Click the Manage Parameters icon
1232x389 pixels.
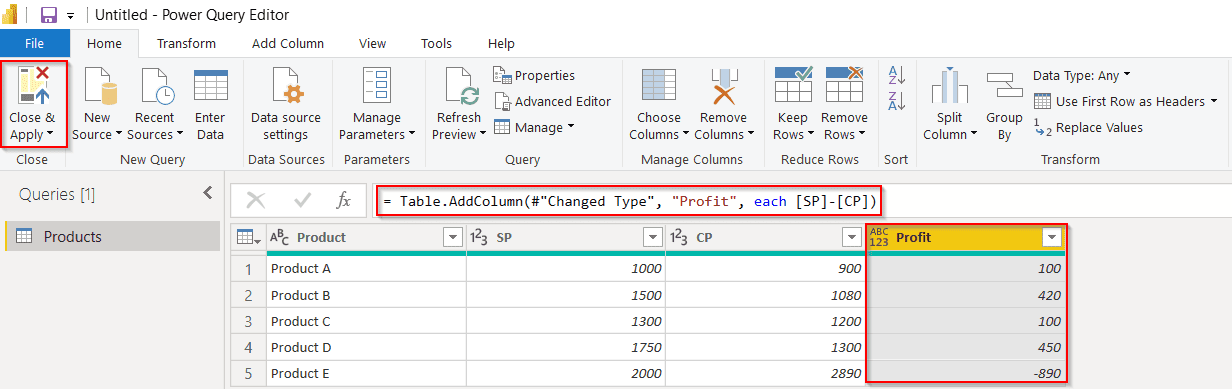377,86
